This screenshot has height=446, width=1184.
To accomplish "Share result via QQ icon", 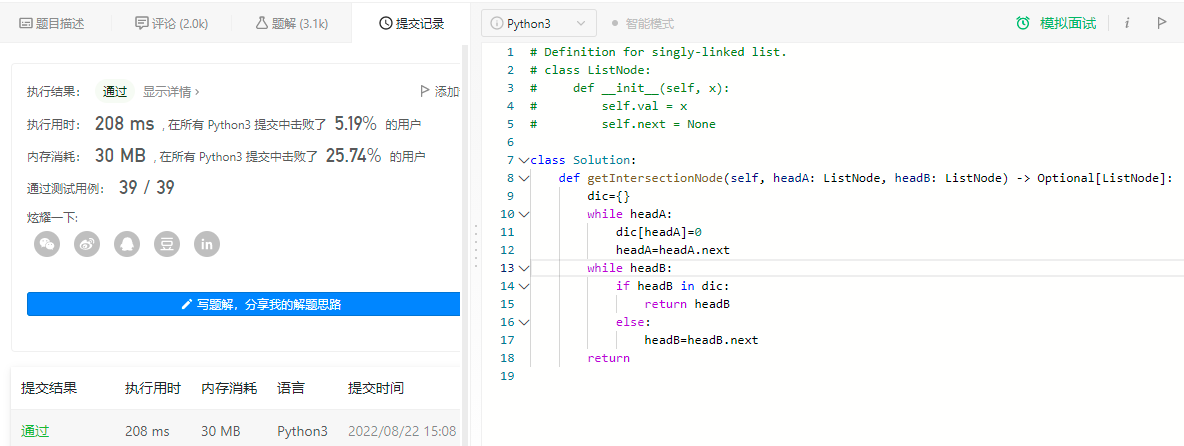I will [x=127, y=244].
